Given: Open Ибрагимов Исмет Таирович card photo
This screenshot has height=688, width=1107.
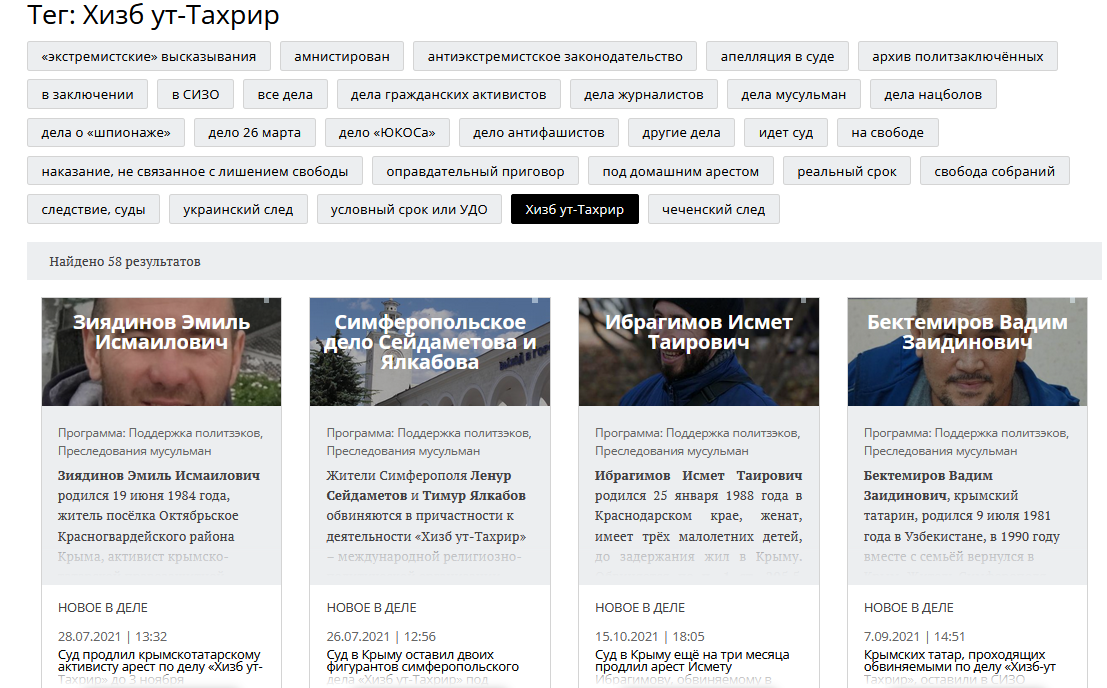Looking at the screenshot, I should (x=698, y=351).
